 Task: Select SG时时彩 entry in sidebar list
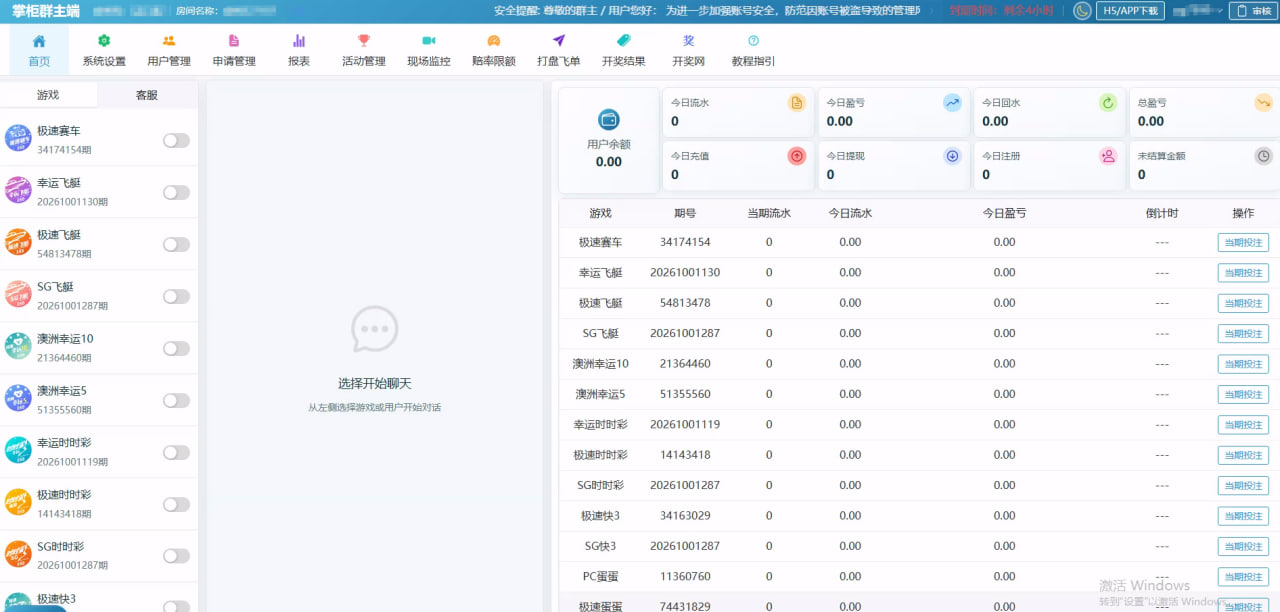[x=99, y=556]
